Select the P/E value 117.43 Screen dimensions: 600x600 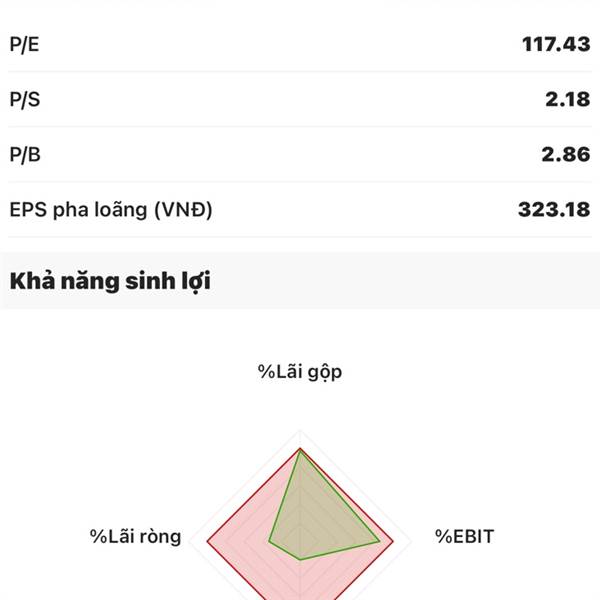pos(555,44)
